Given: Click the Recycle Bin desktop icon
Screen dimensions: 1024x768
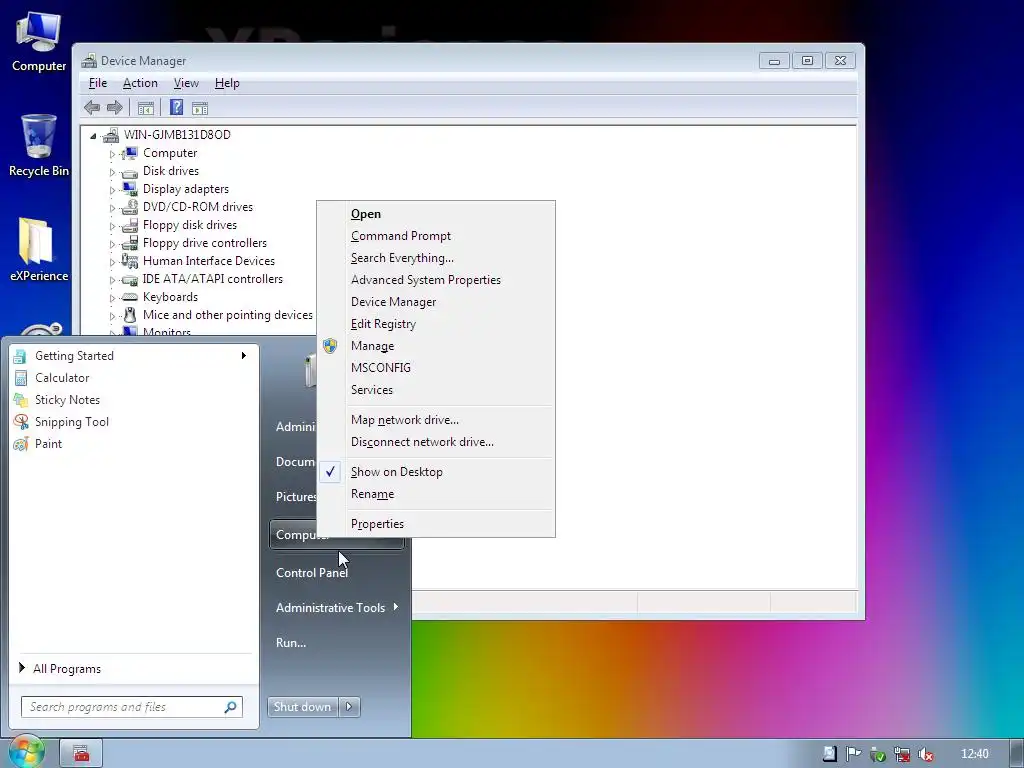Looking at the screenshot, I should coord(39,146).
